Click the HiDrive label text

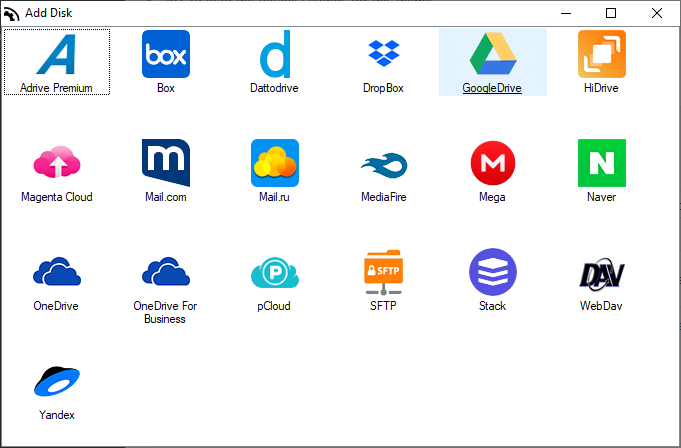(601, 88)
